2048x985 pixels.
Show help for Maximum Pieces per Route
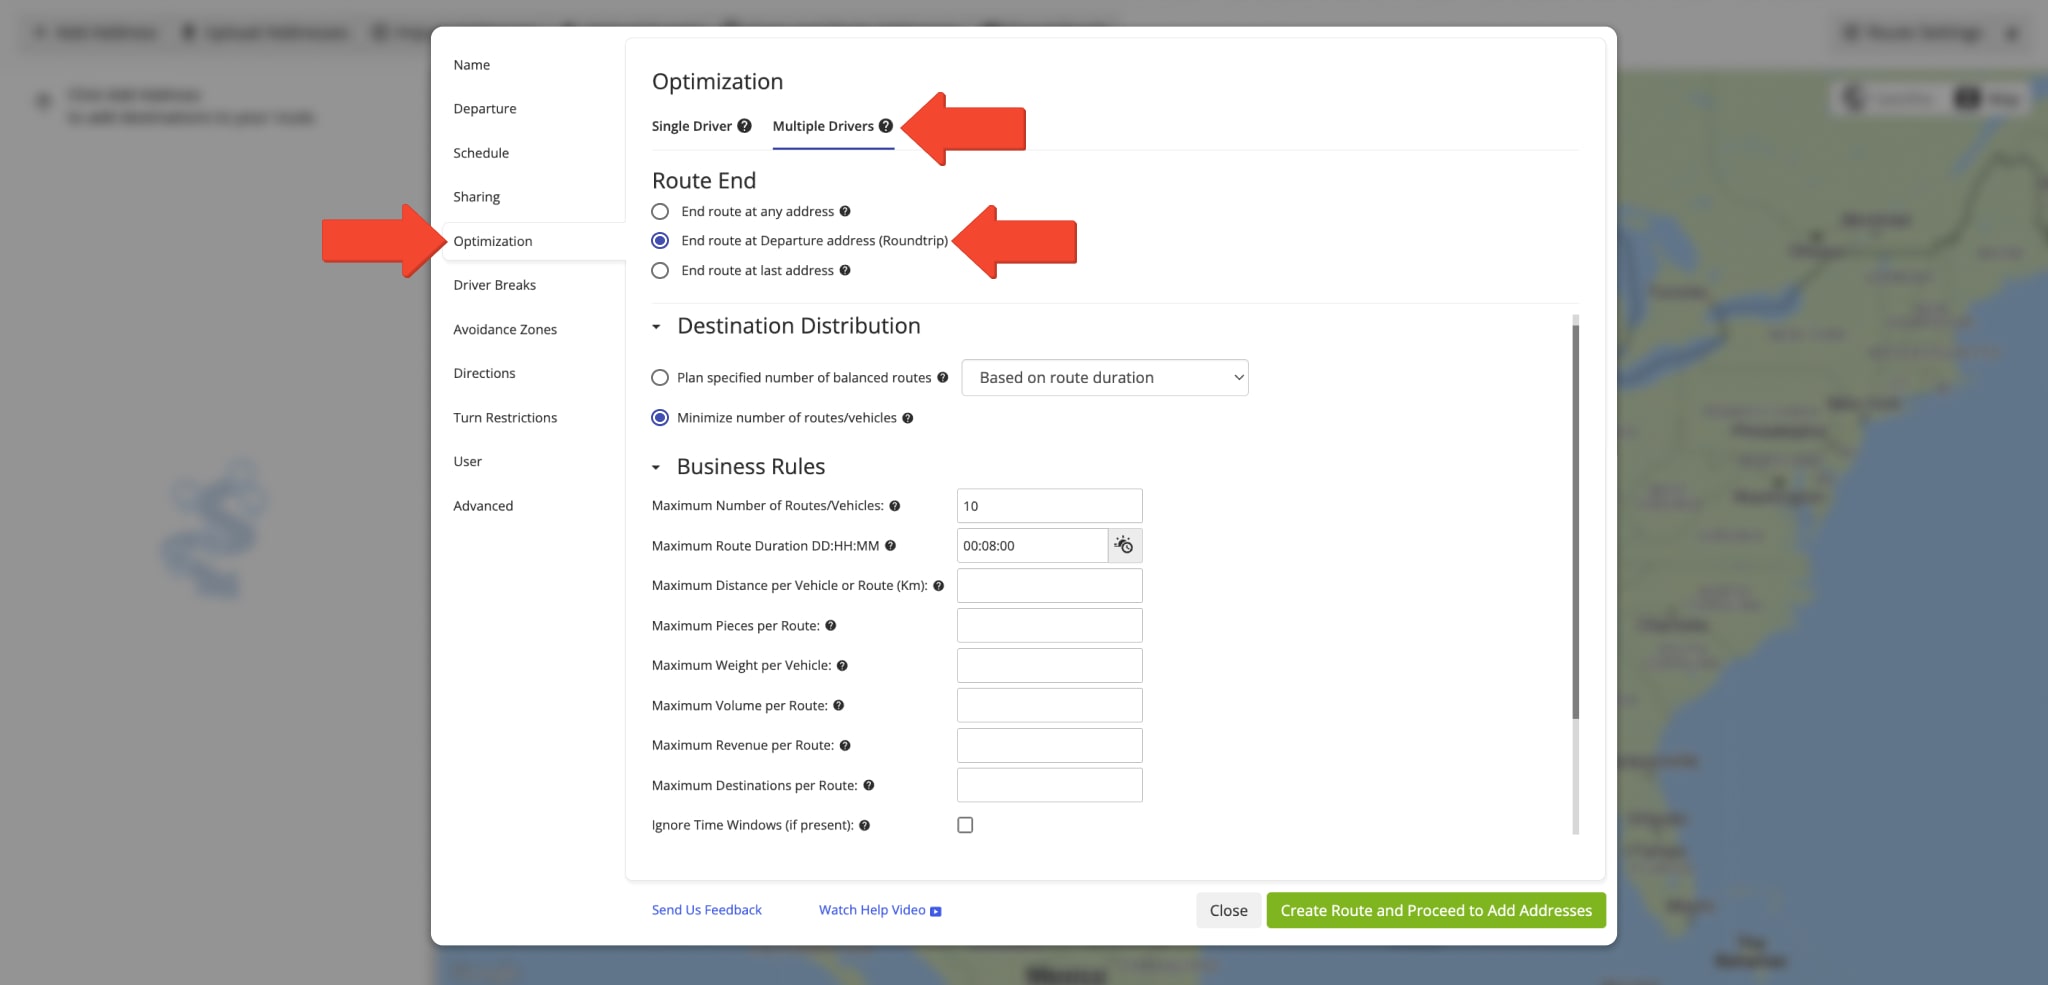click(x=831, y=626)
